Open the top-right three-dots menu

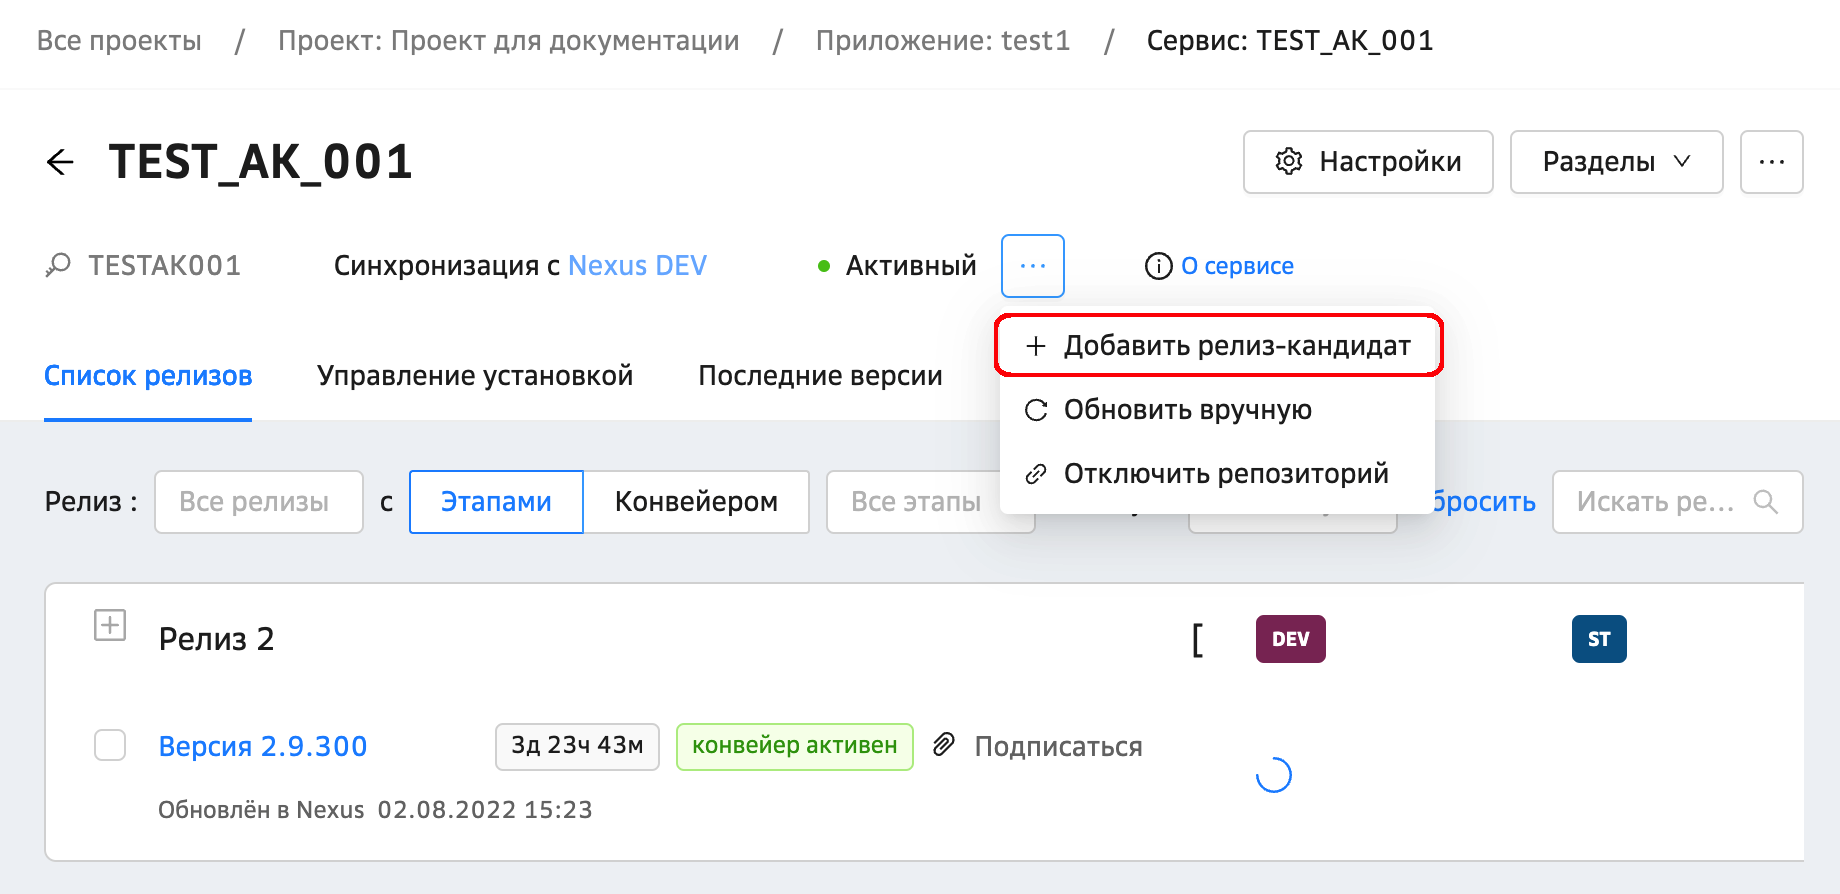[1771, 162]
